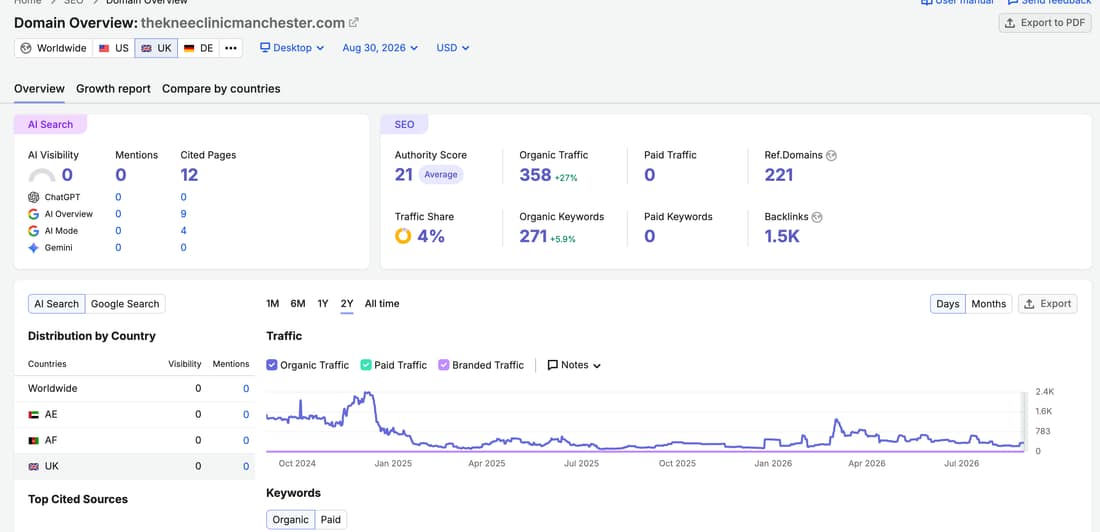
Task: Select the US flag database
Action: [x=114, y=48]
